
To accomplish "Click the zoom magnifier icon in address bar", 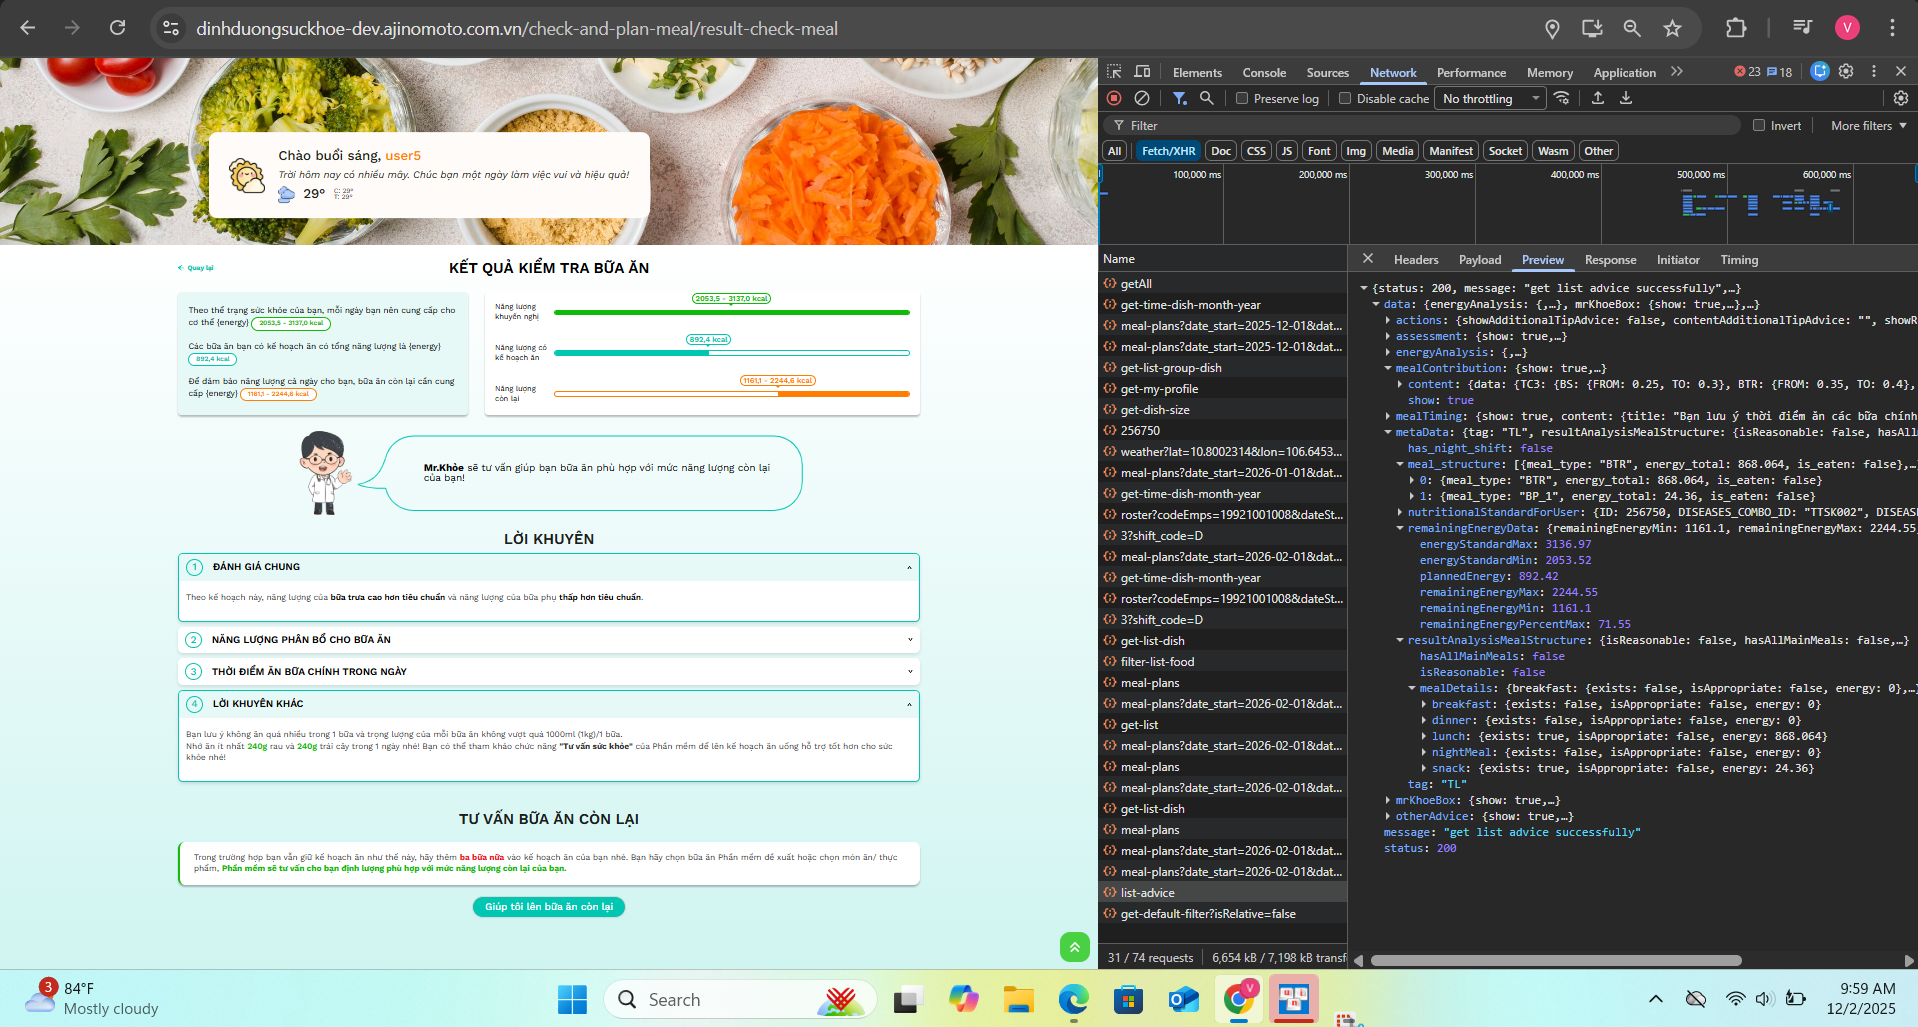I will (x=1632, y=28).
